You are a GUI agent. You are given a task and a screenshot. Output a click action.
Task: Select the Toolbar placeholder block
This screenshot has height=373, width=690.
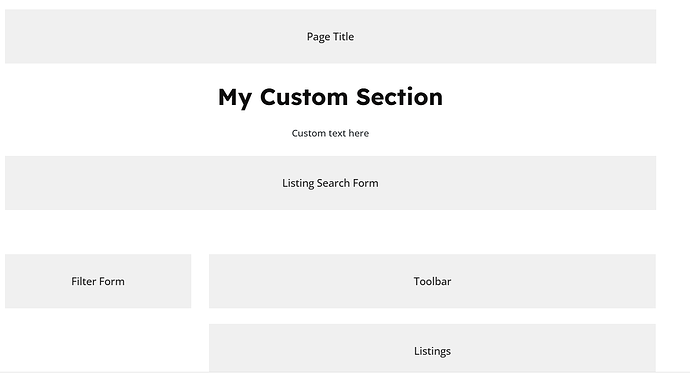click(432, 281)
